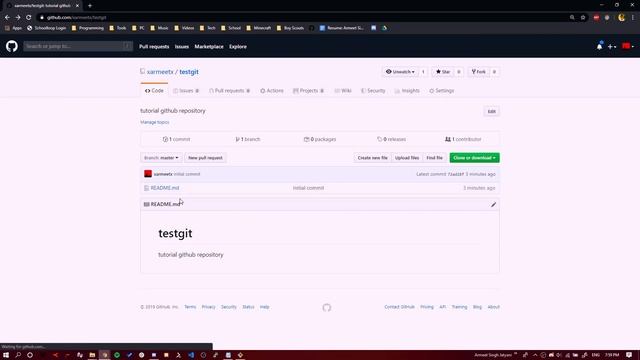Screen dimensions: 640x360
Task: Open a new browser tab
Action: (x=90, y=6)
